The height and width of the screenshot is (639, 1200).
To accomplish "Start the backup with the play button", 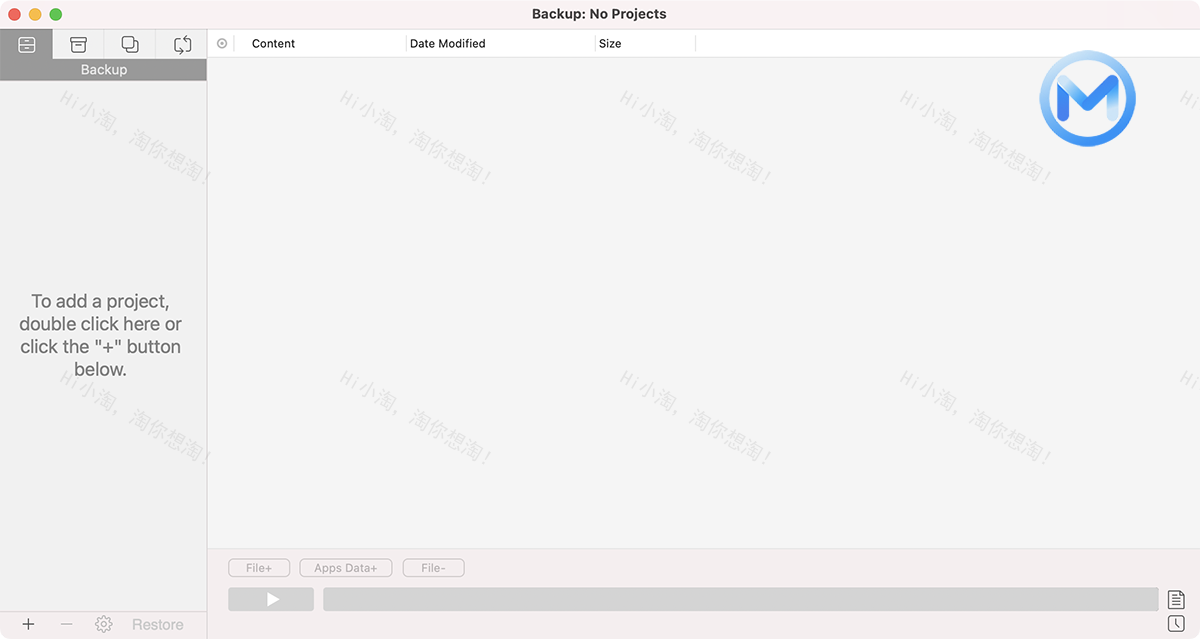I will [x=271, y=599].
